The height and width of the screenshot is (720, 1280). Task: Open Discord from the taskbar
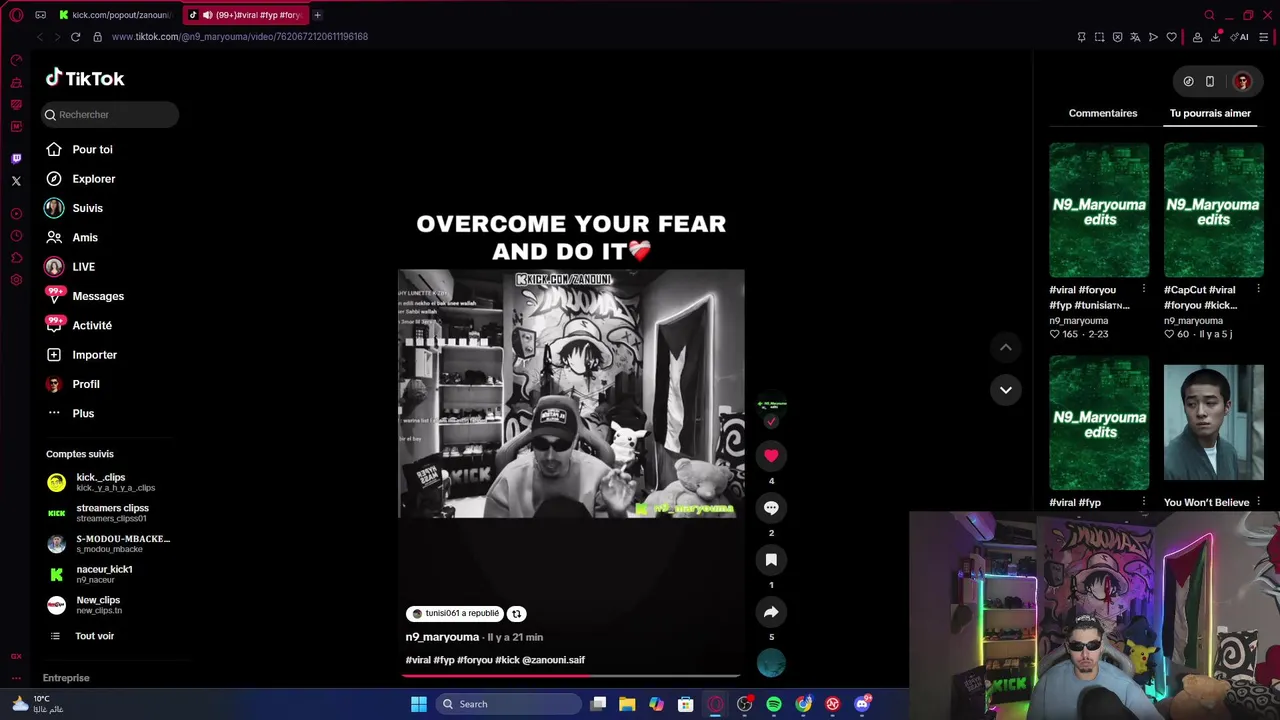point(862,704)
